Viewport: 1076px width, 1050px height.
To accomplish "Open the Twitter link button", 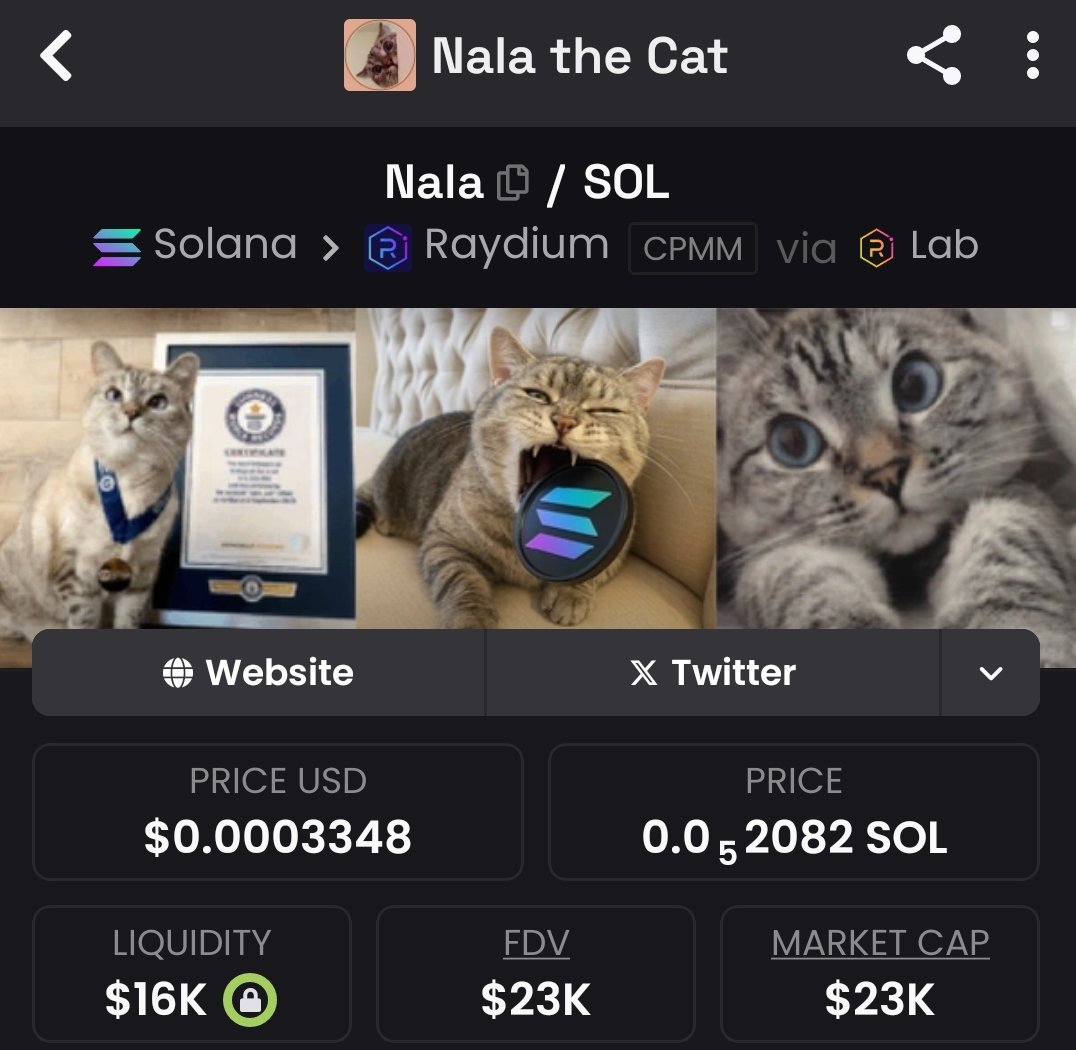I will (x=713, y=673).
